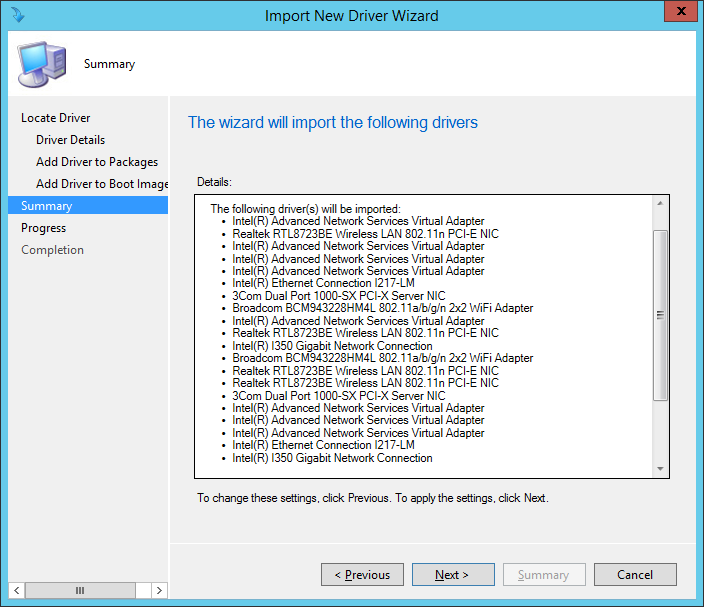Click the 'Details:' label
This screenshot has height=607, width=704.
click(214, 182)
